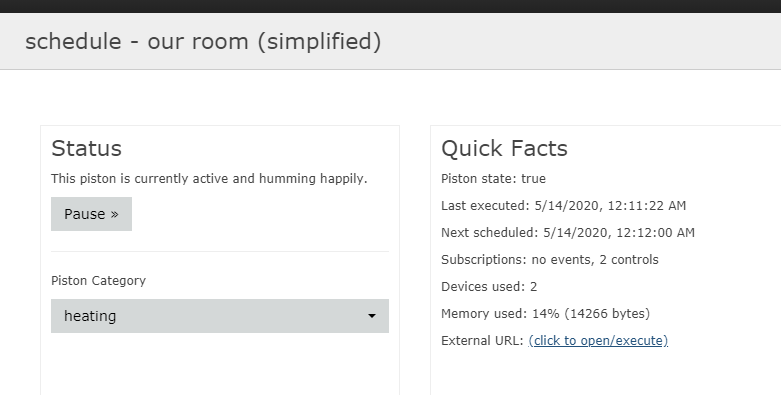Pause the active piston

(91, 214)
